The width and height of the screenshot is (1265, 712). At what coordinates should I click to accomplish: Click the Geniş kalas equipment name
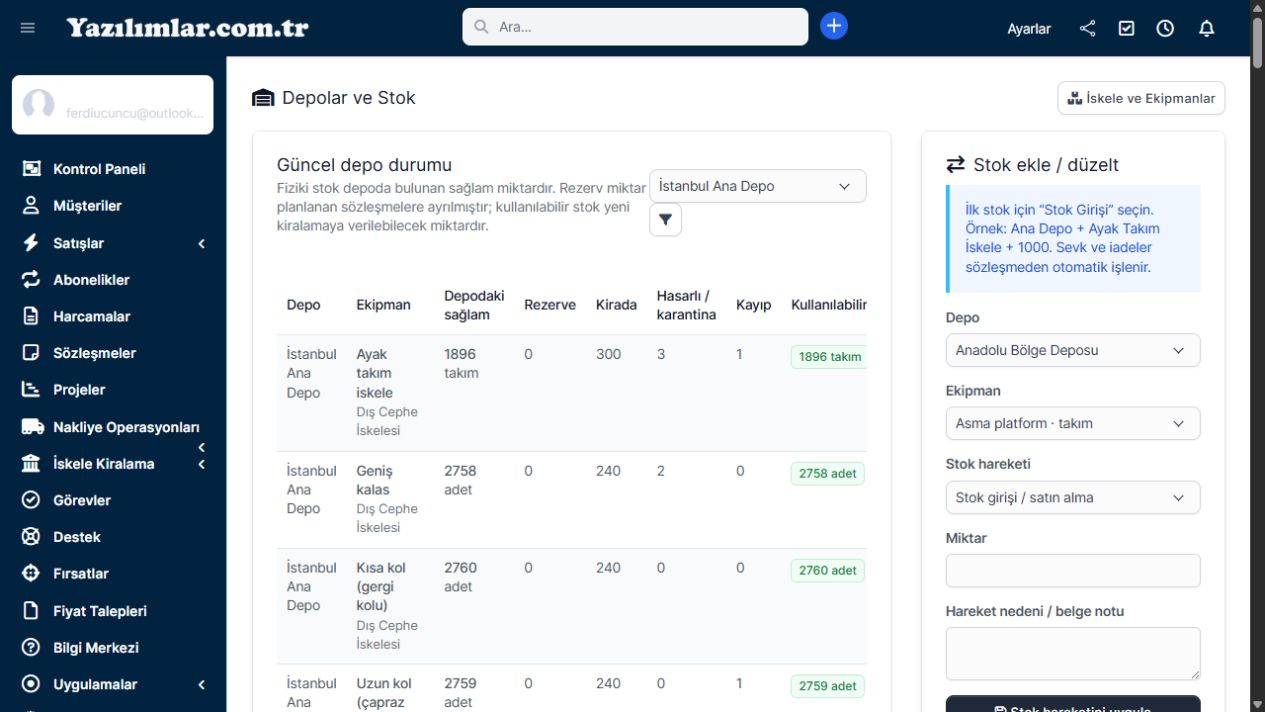[373, 481]
